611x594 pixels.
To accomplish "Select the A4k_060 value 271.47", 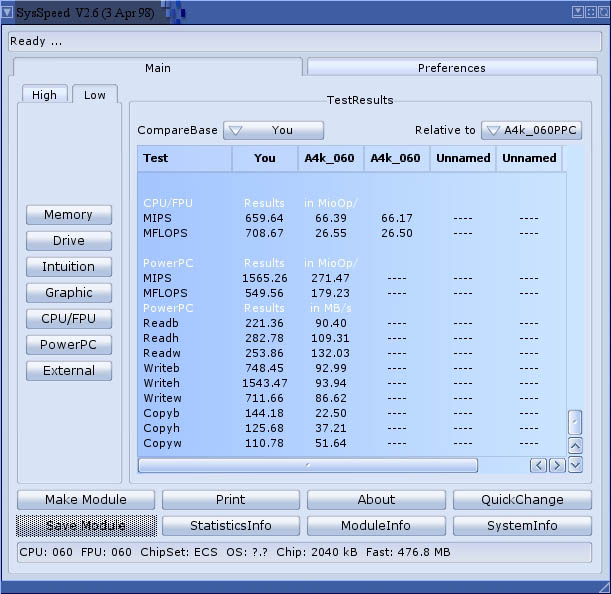I will (x=330, y=278).
